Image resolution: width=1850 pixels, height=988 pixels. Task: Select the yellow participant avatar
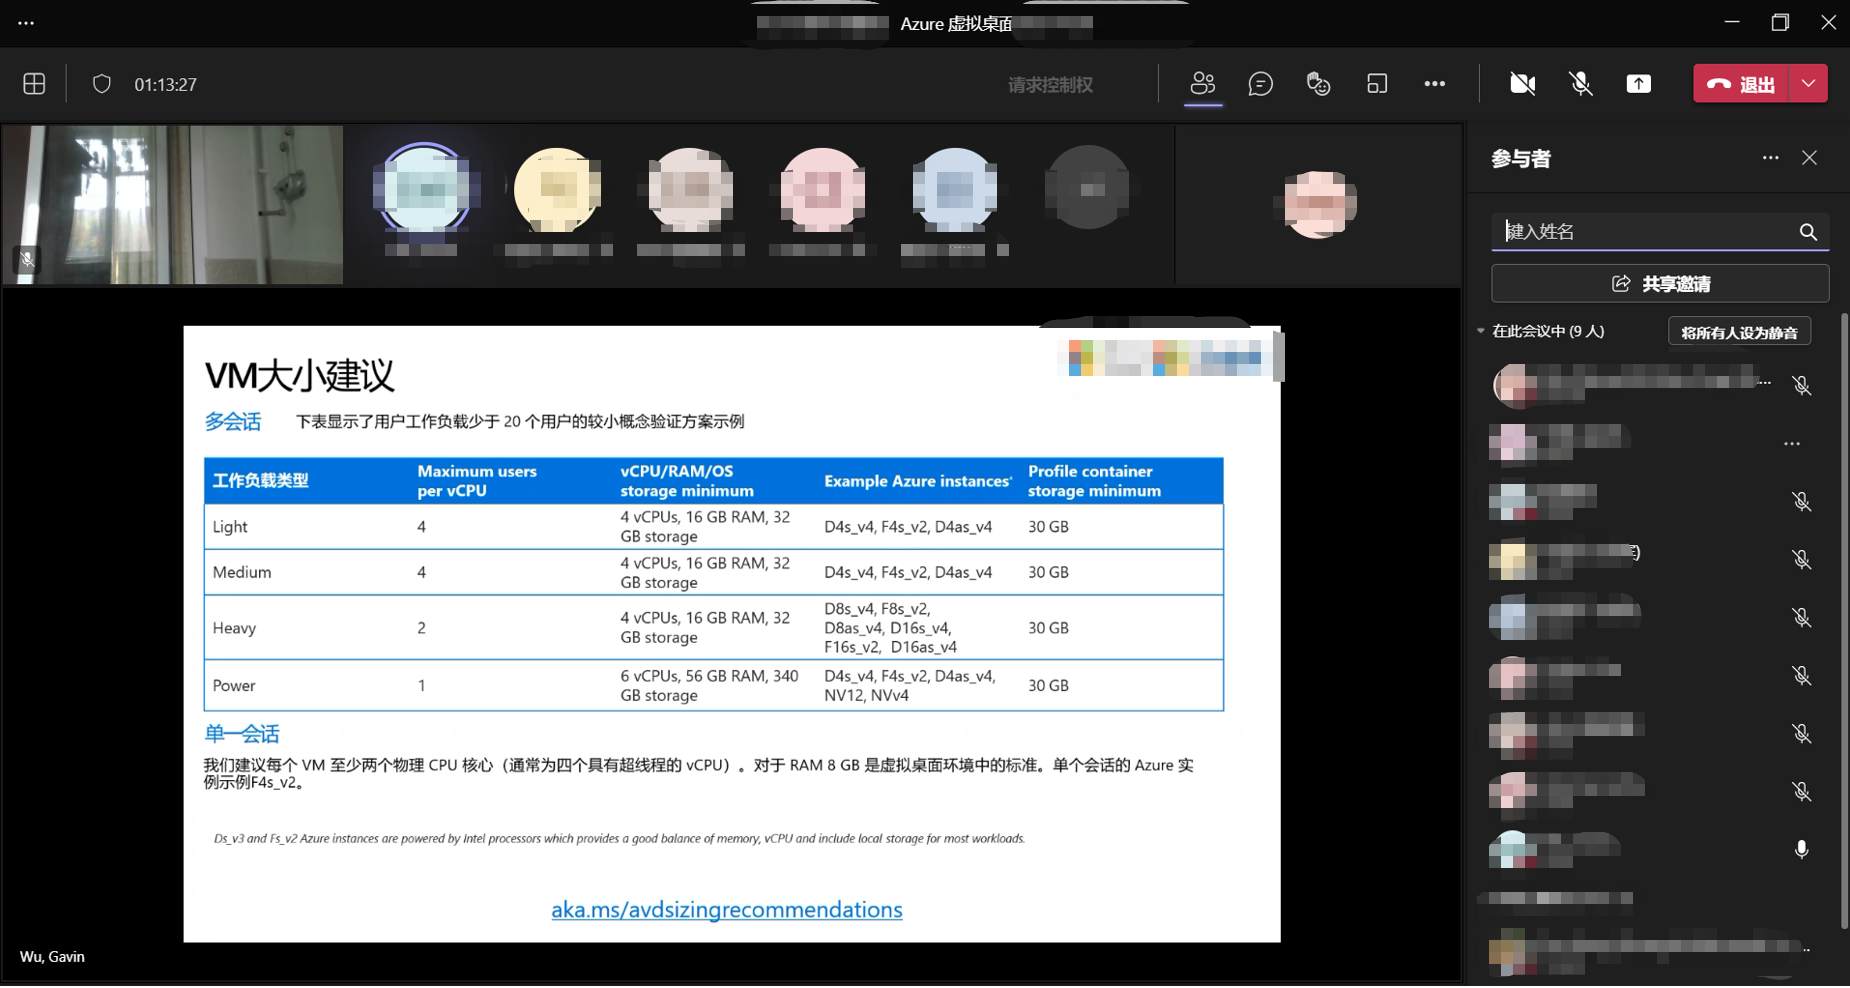[x=557, y=189]
